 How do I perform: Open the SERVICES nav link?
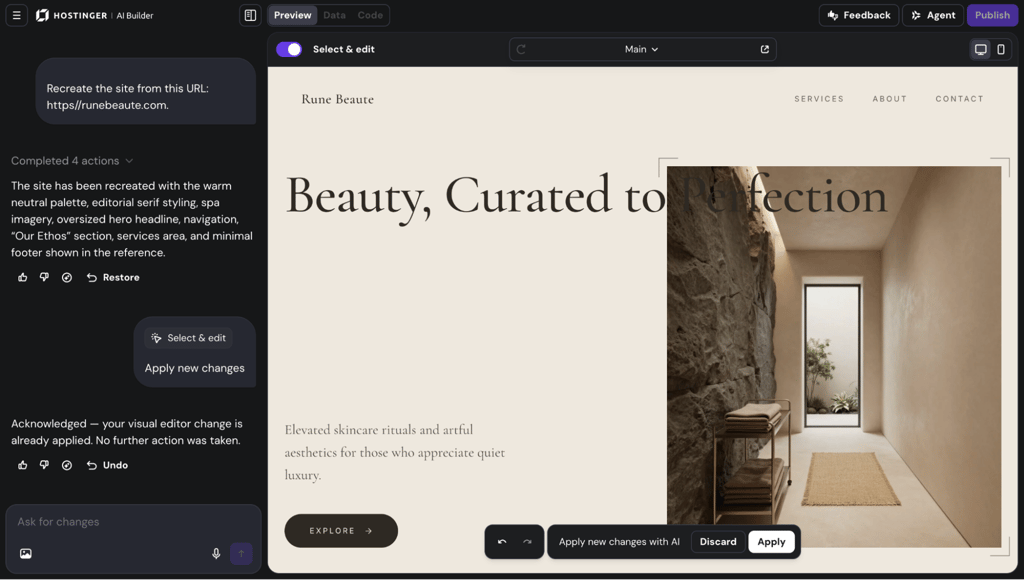[819, 99]
